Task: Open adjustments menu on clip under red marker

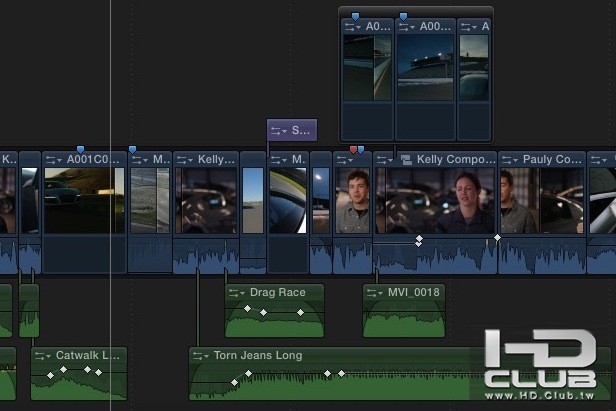Action: (345, 160)
